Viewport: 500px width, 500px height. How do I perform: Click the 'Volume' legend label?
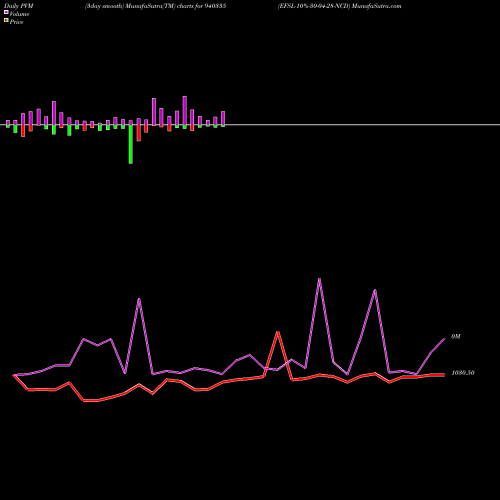[19, 14]
